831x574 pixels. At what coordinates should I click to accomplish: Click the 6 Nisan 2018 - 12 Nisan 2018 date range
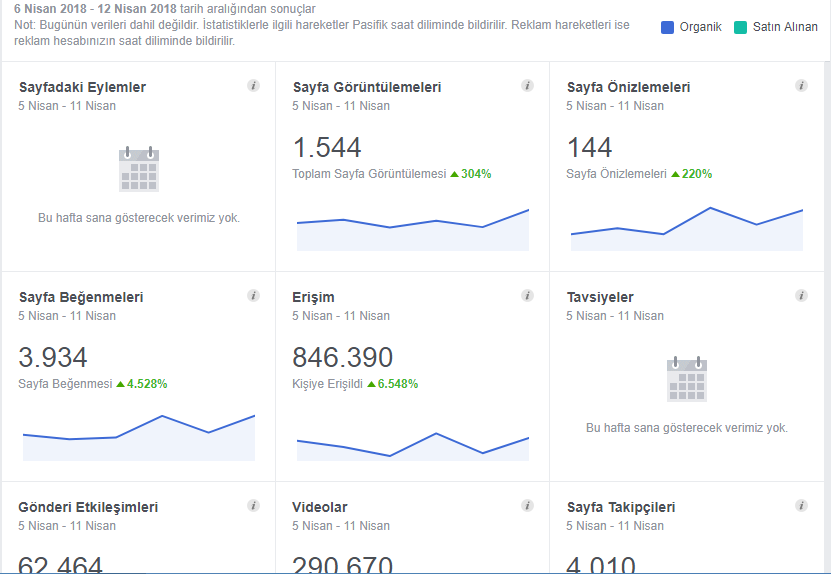[x=95, y=9]
